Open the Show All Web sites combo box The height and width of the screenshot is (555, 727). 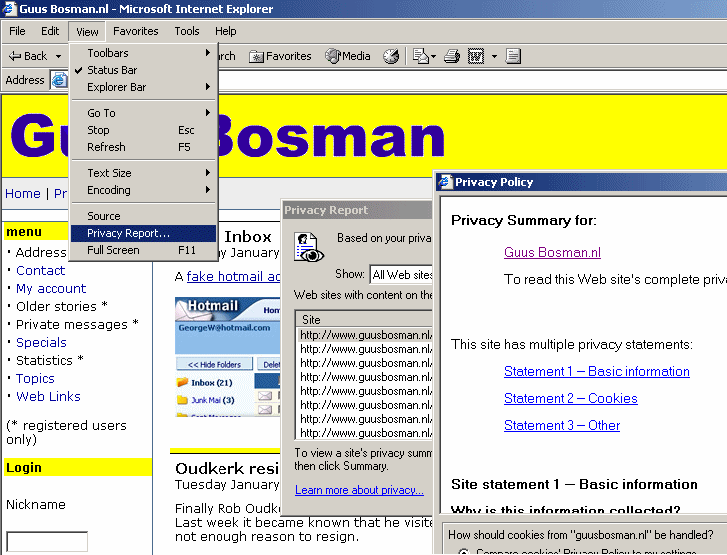(x=401, y=274)
